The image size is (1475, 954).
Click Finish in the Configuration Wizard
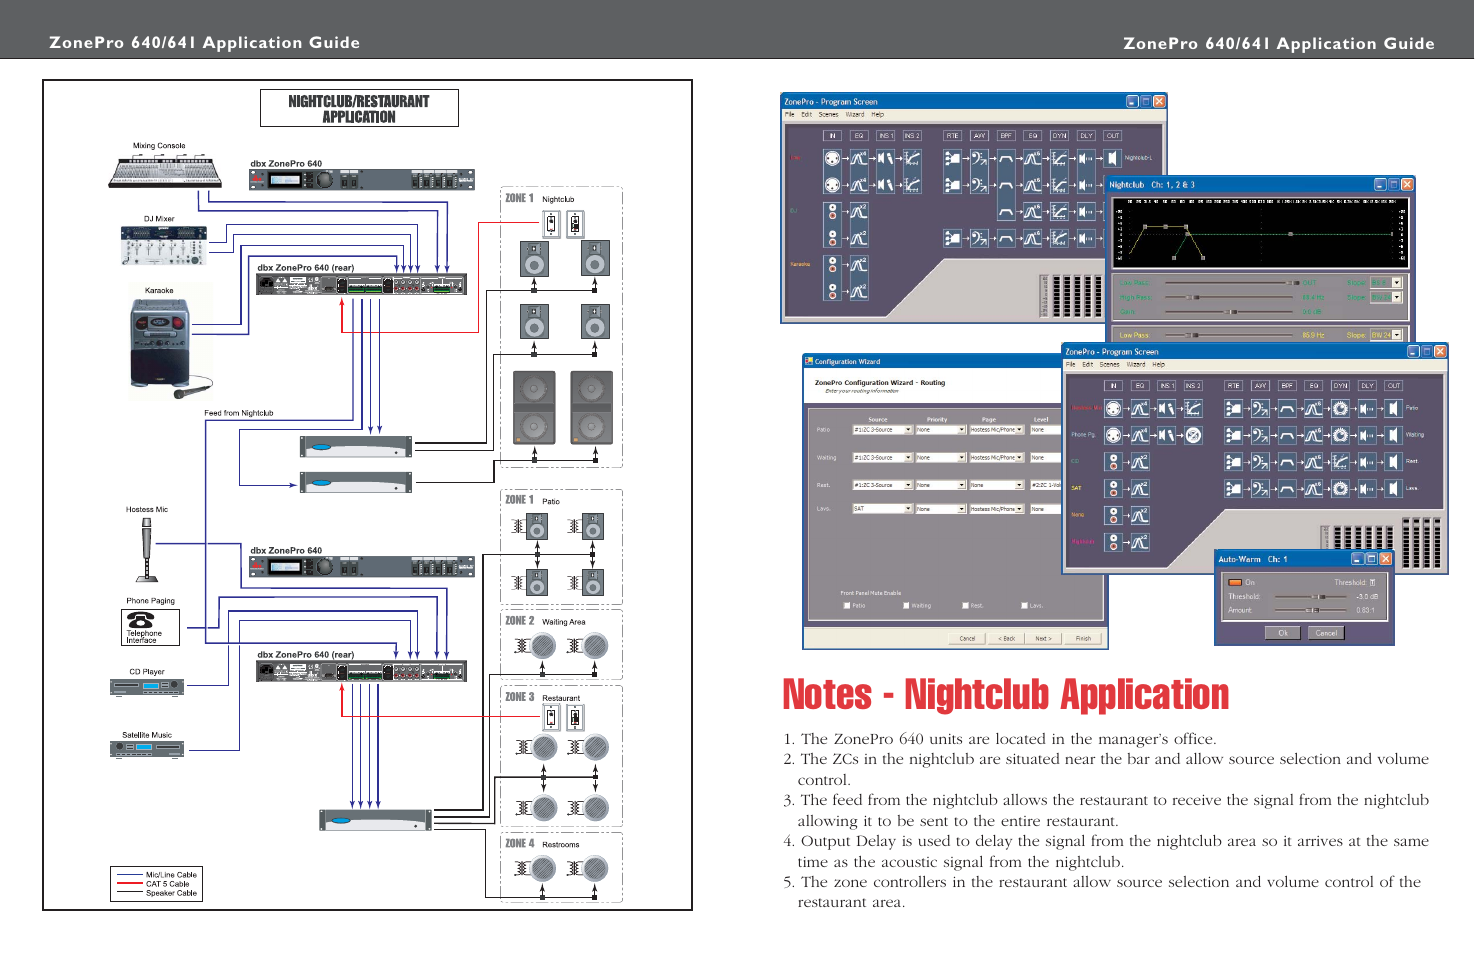point(1083,638)
